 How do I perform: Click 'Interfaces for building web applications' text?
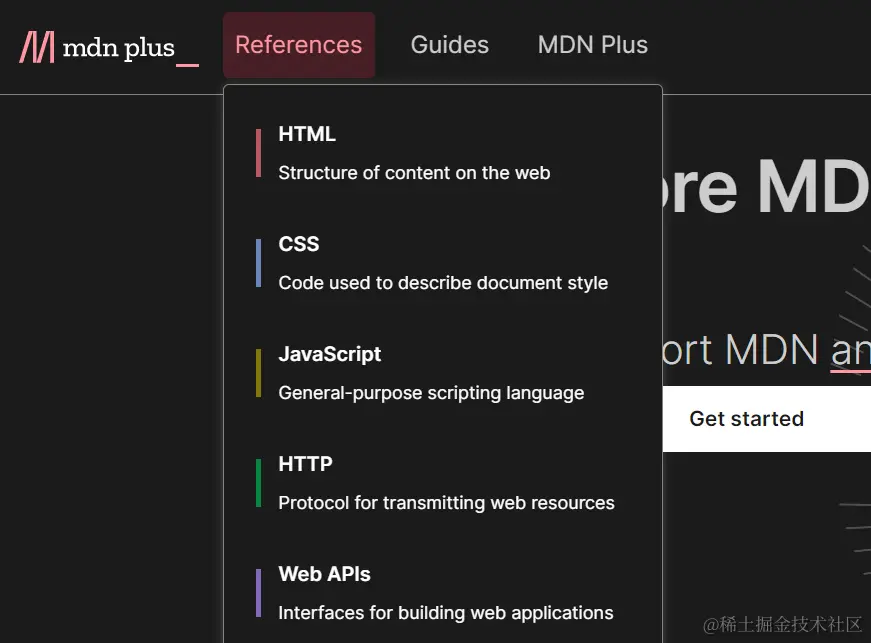tap(446, 612)
